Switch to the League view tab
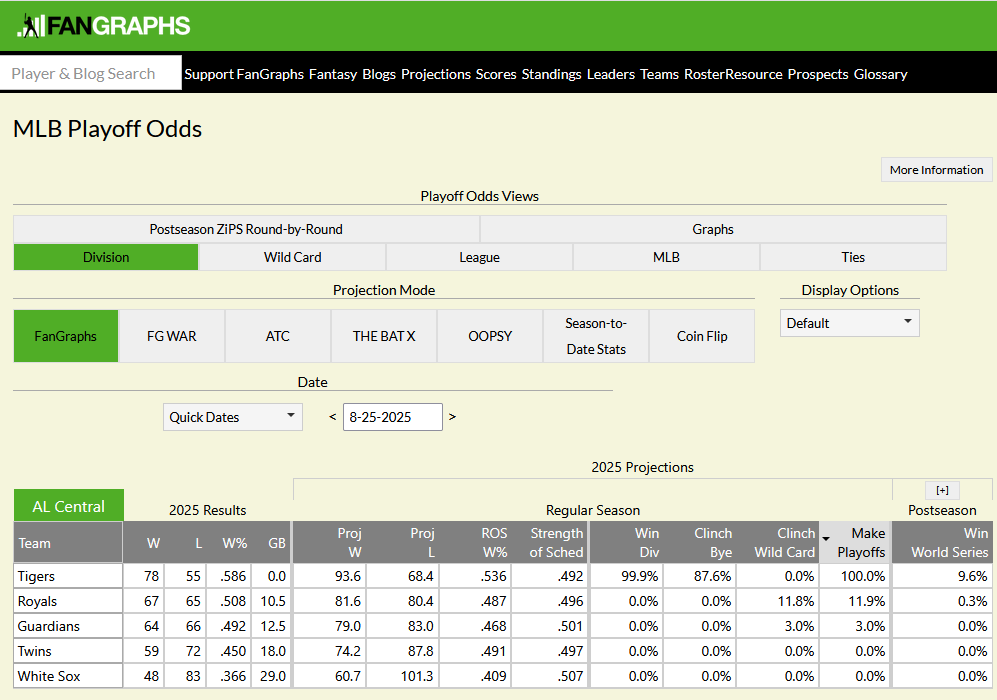The image size is (997, 700). coord(479,257)
